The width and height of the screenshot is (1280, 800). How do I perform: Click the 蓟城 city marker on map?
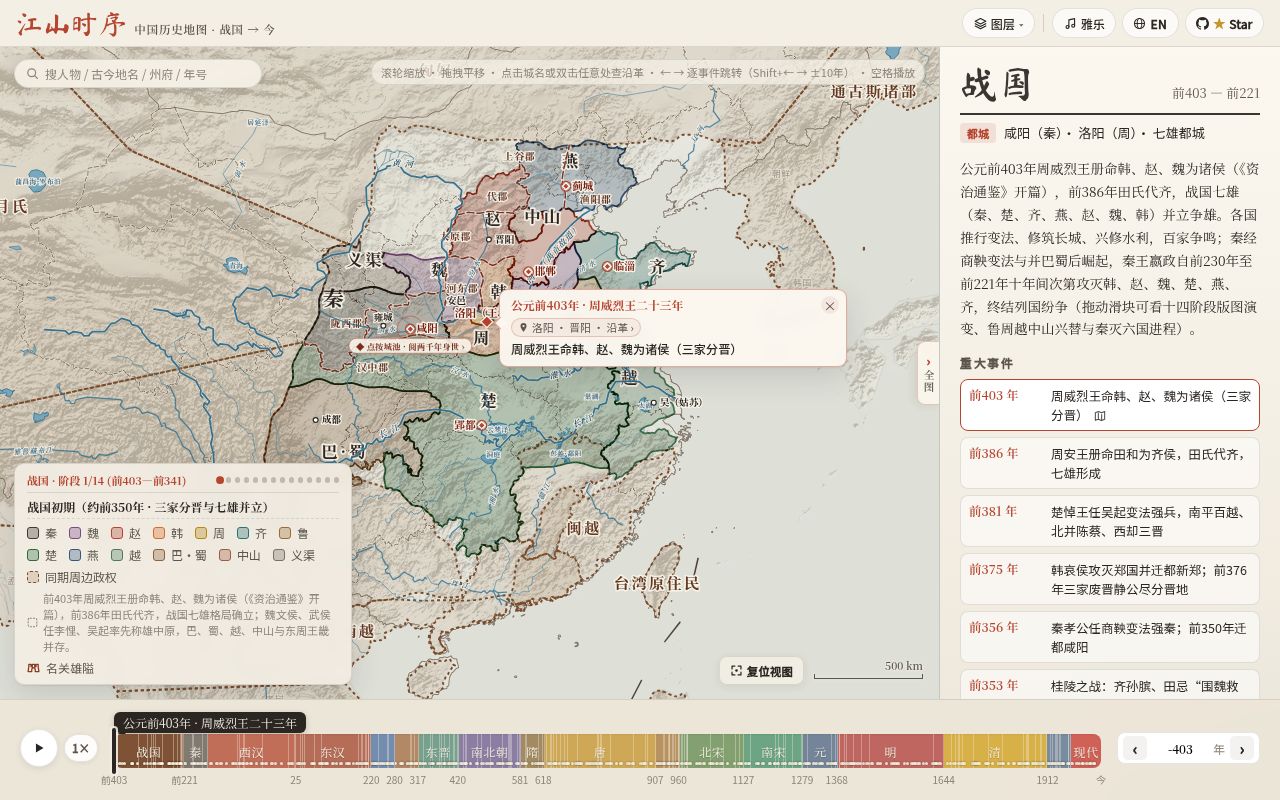point(565,186)
